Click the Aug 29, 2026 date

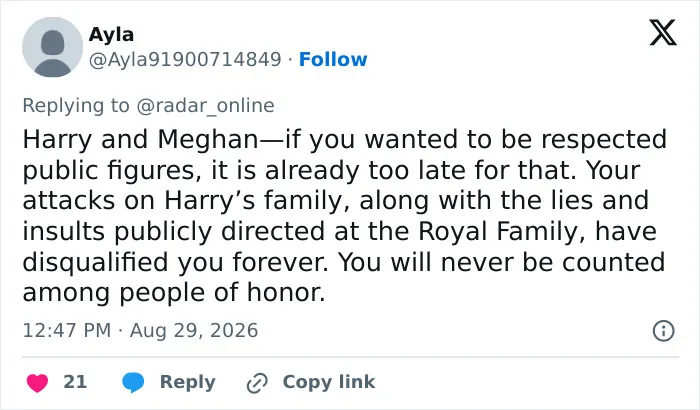194,331
